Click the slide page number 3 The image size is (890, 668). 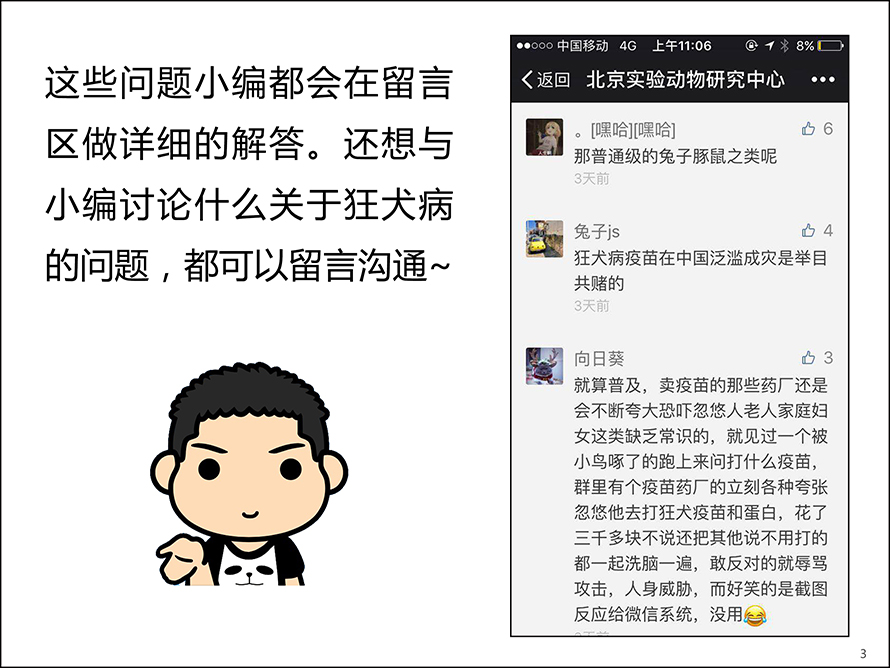point(863,654)
